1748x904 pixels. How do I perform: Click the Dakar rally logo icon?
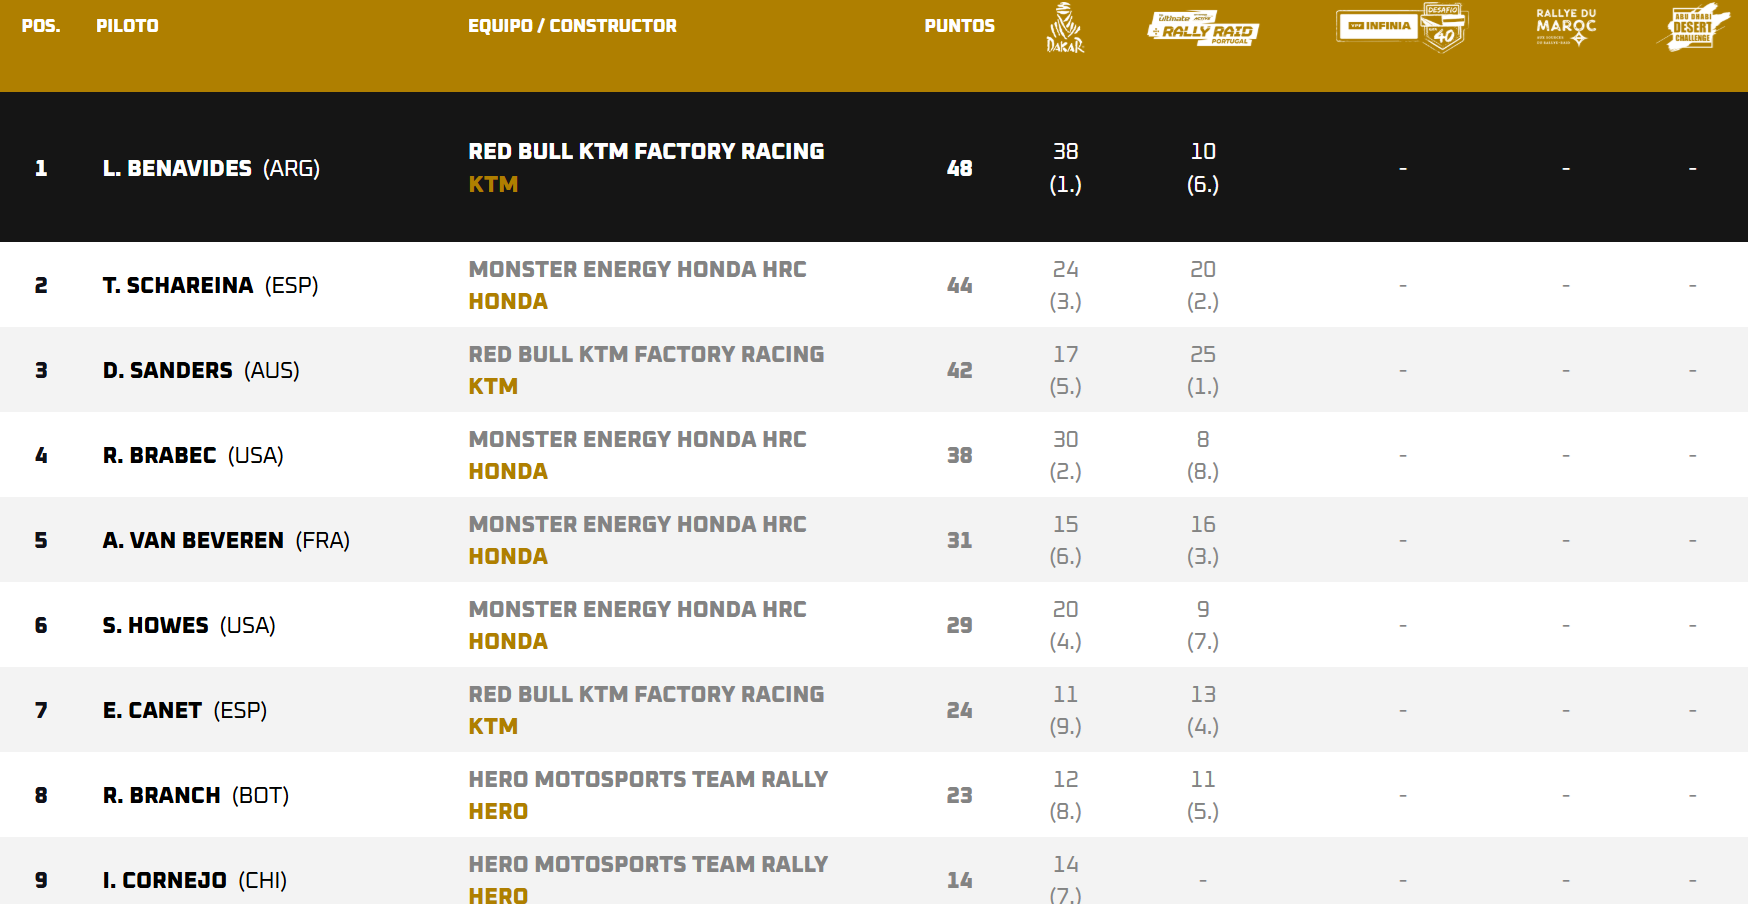(x=1065, y=27)
